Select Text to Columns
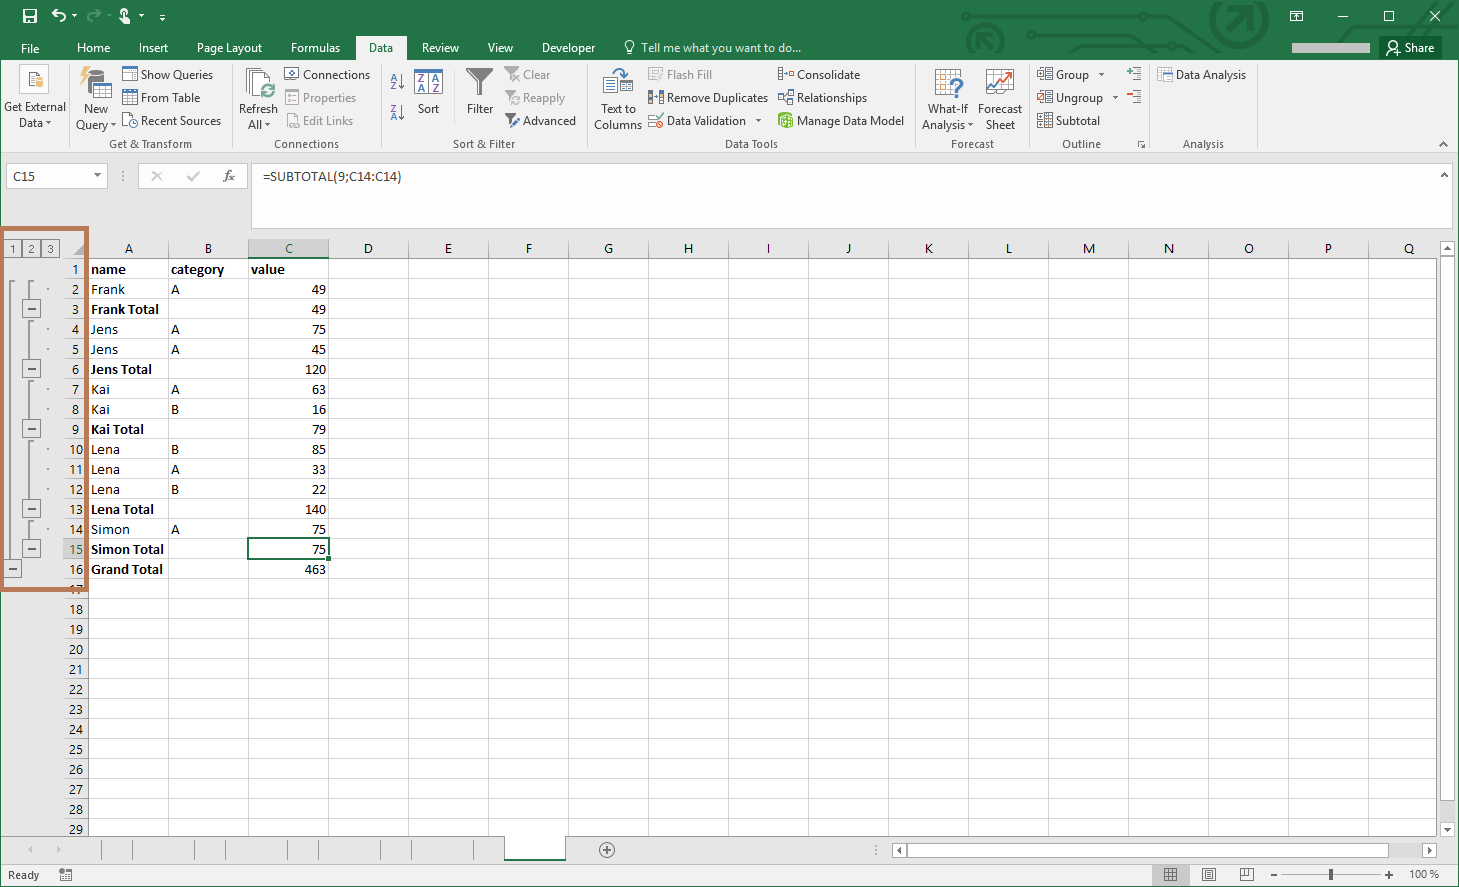Viewport: 1459px width, 887px height. [617, 97]
